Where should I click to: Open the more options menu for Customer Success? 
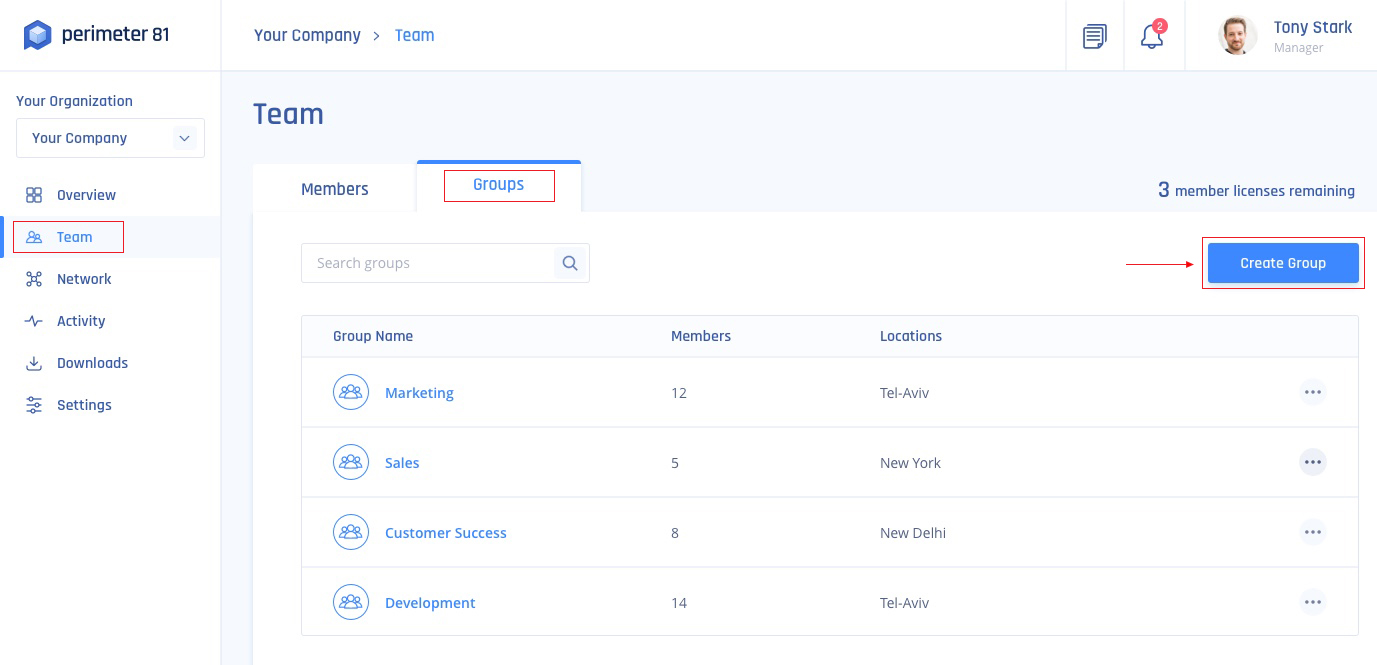click(x=1313, y=532)
